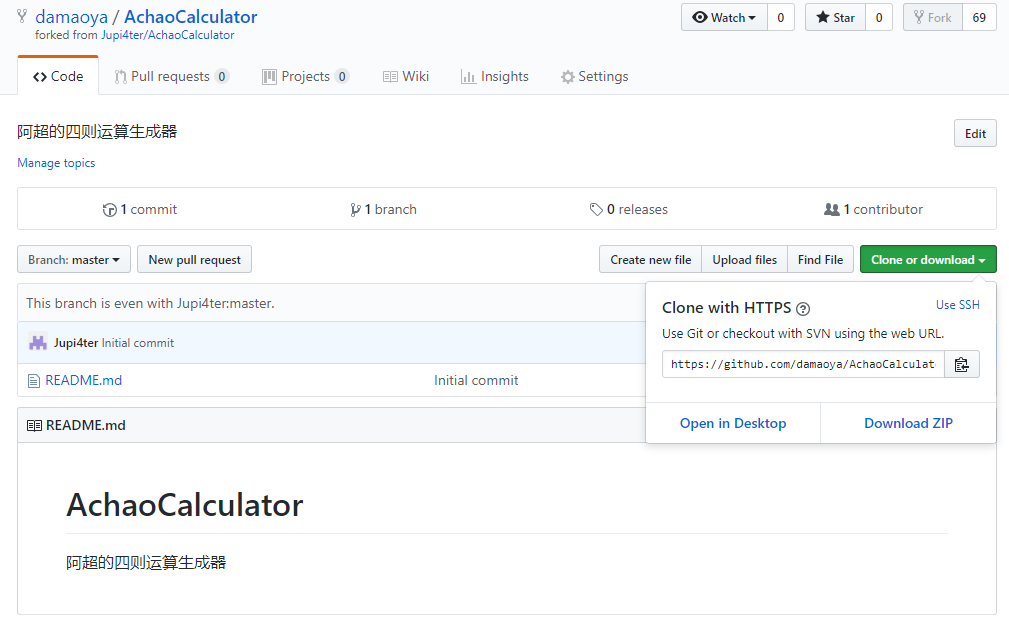Click the tag icon next to 0 releases
The image size is (1009, 628).
[596, 209]
